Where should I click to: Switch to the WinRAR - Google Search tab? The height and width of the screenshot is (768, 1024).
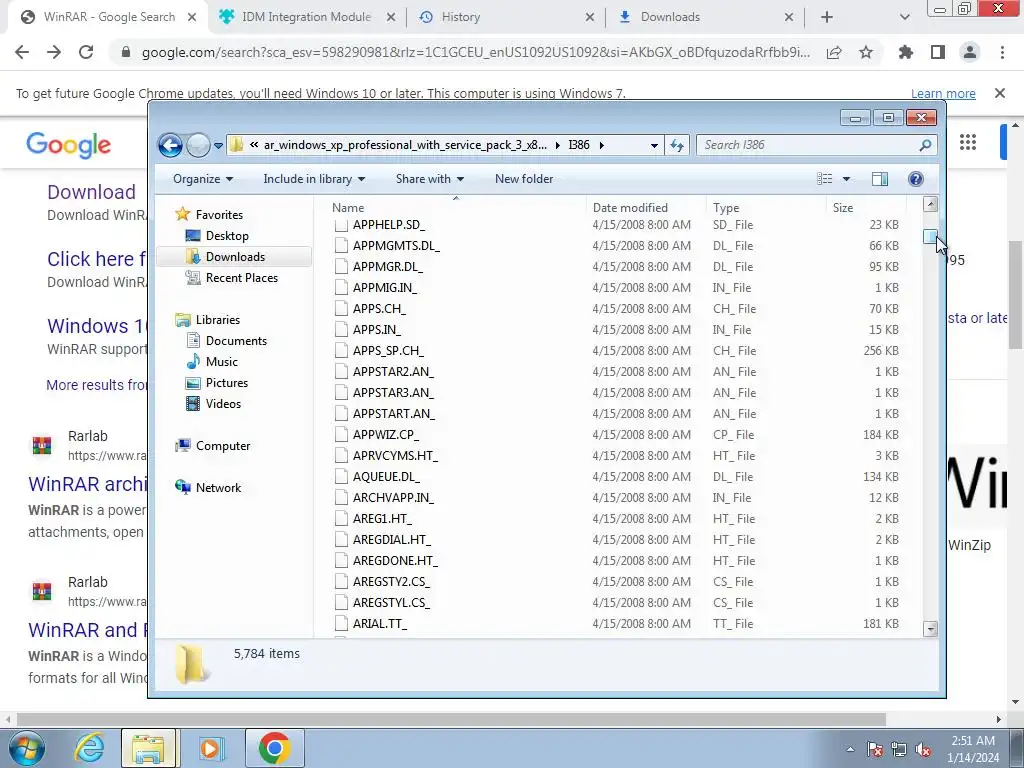click(108, 17)
